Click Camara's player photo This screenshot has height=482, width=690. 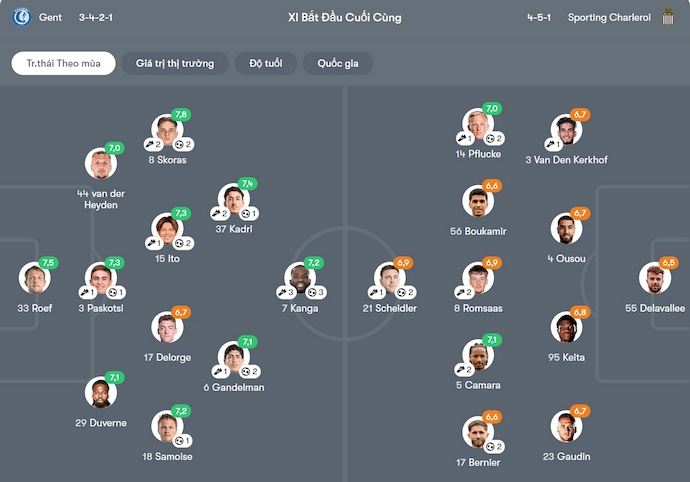[478, 355]
